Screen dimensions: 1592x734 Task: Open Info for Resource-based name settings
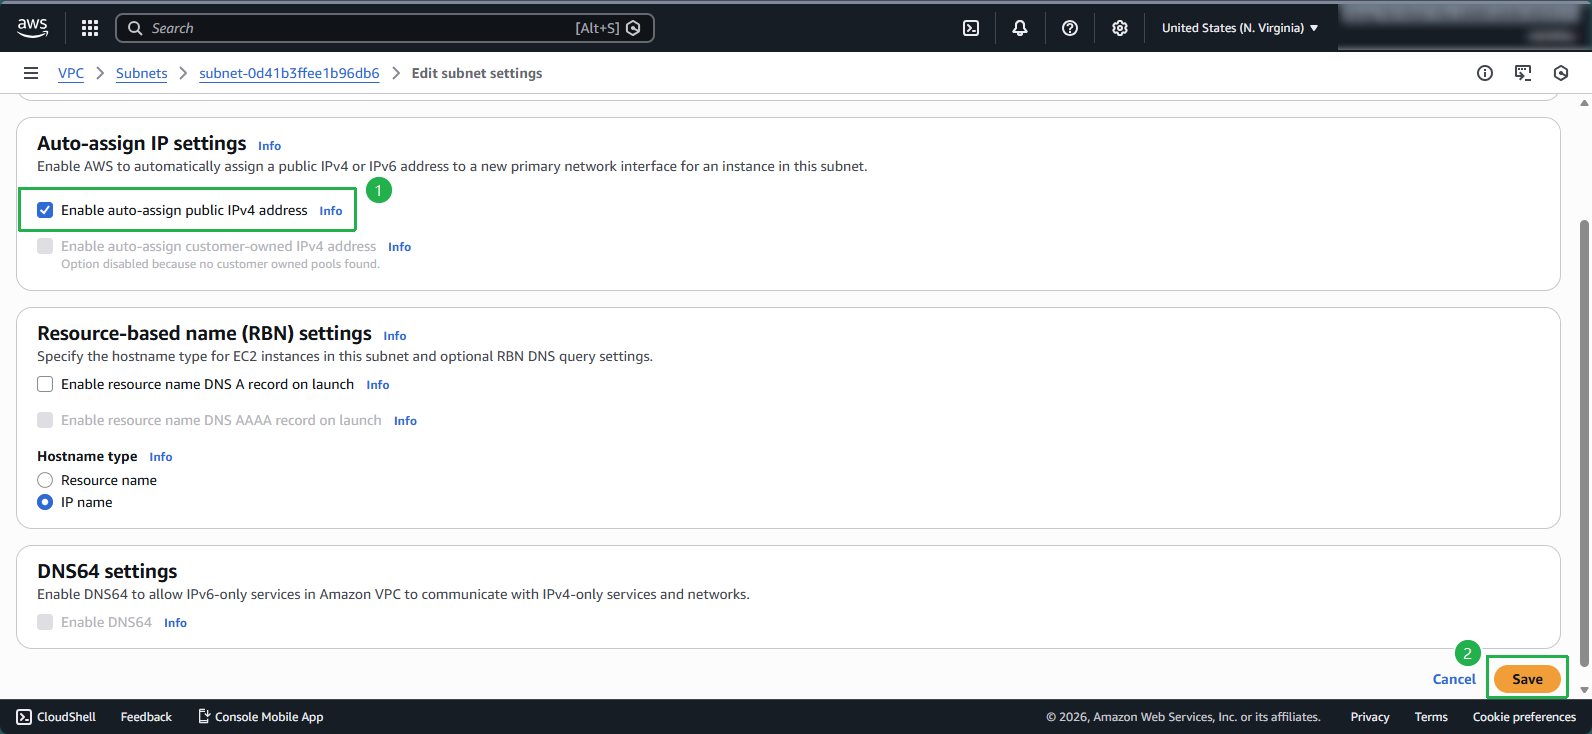(x=395, y=336)
